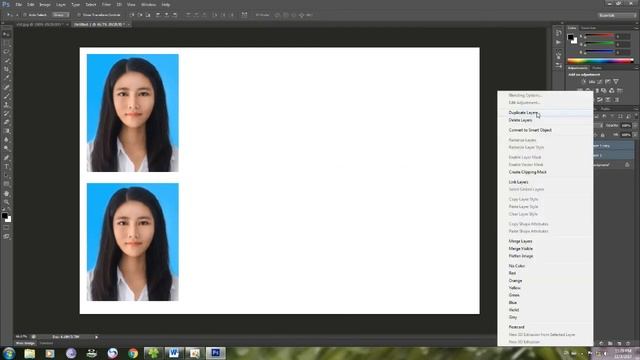Select the Eraser tool
Screen dimensions: 640x360
coord(7,122)
